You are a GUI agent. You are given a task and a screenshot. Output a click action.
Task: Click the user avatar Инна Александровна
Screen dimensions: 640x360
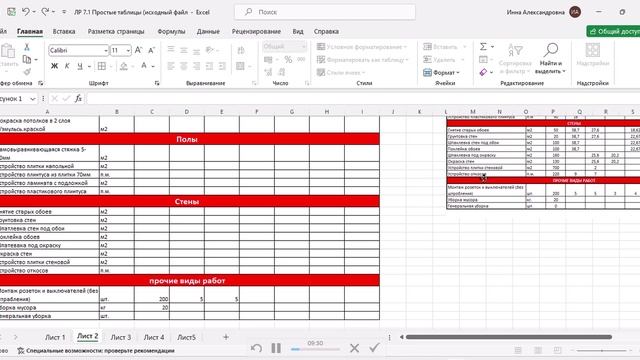pyautogui.click(x=575, y=12)
